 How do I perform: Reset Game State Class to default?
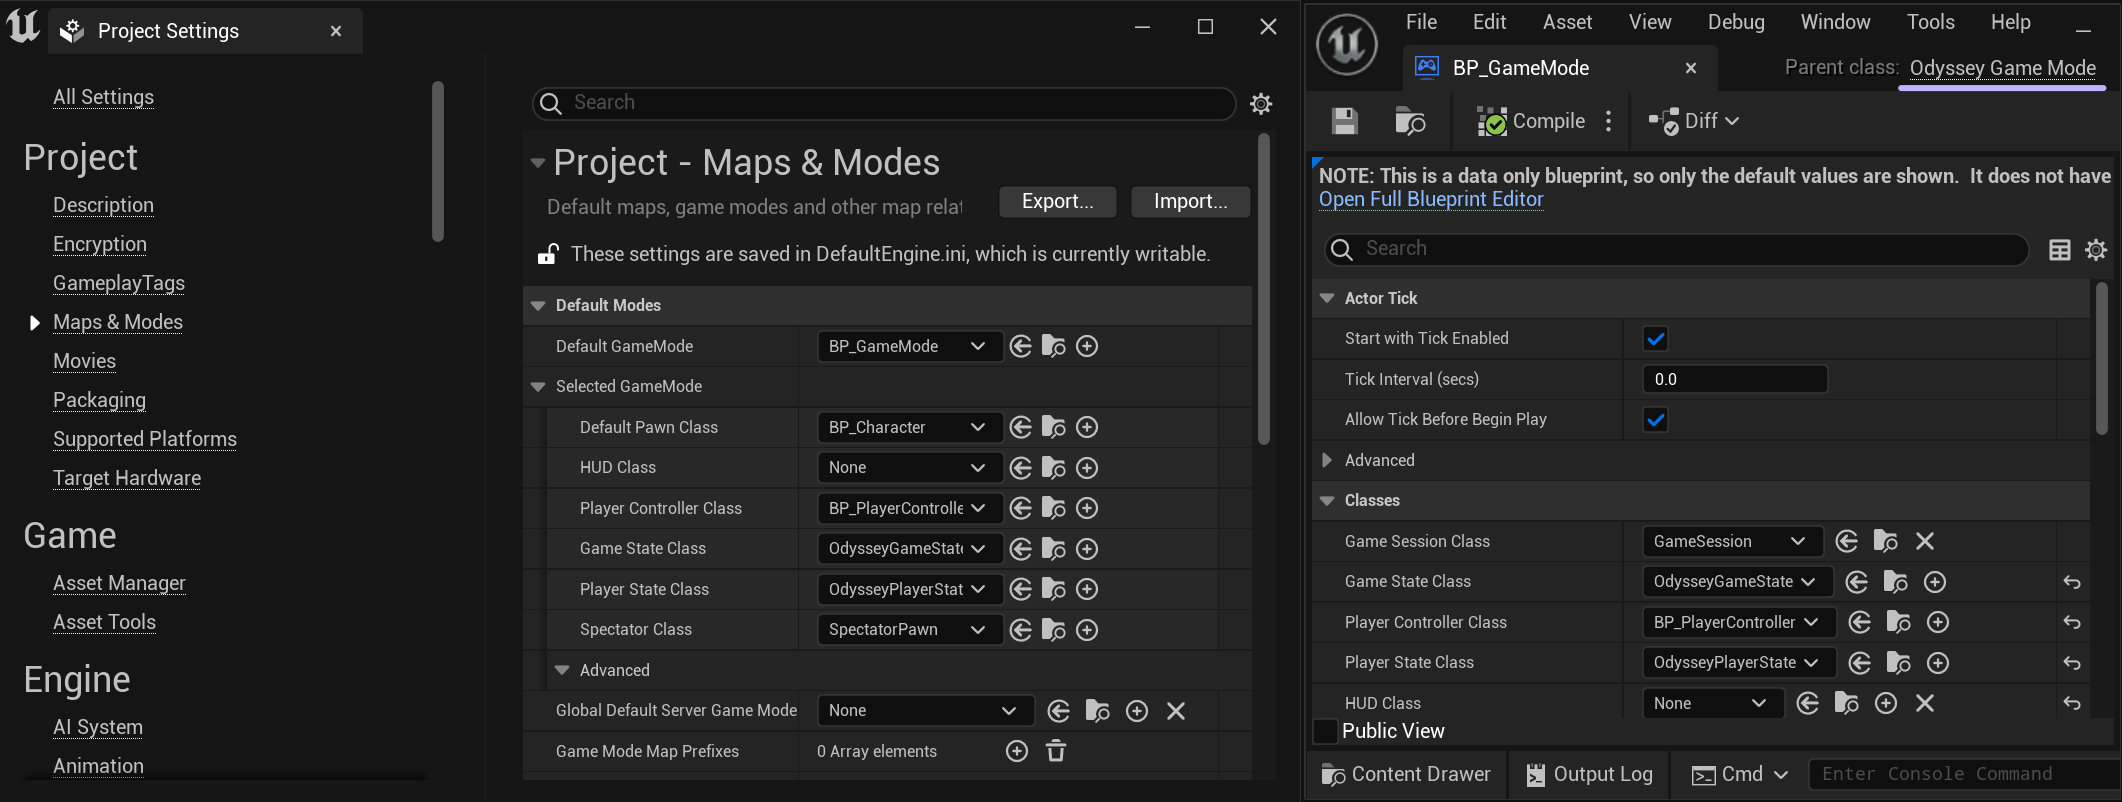pyautogui.click(x=2072, y=582)
